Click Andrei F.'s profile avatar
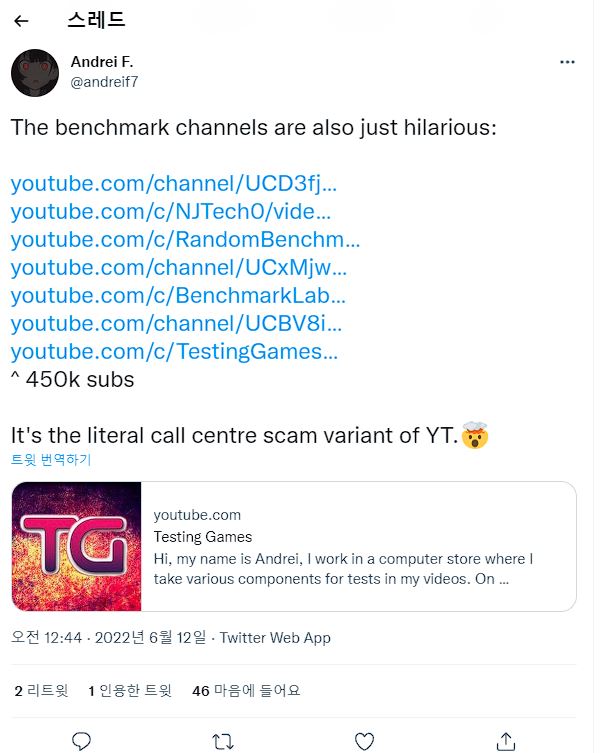 (34, 71)
